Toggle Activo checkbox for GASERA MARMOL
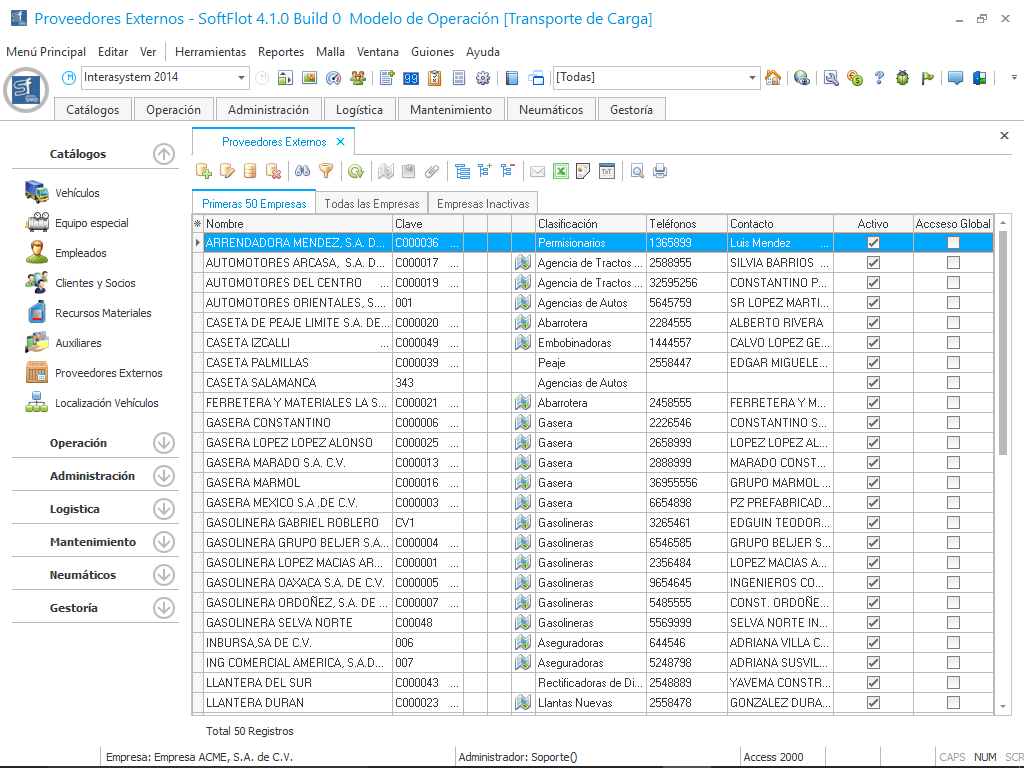 click(873, 483)
